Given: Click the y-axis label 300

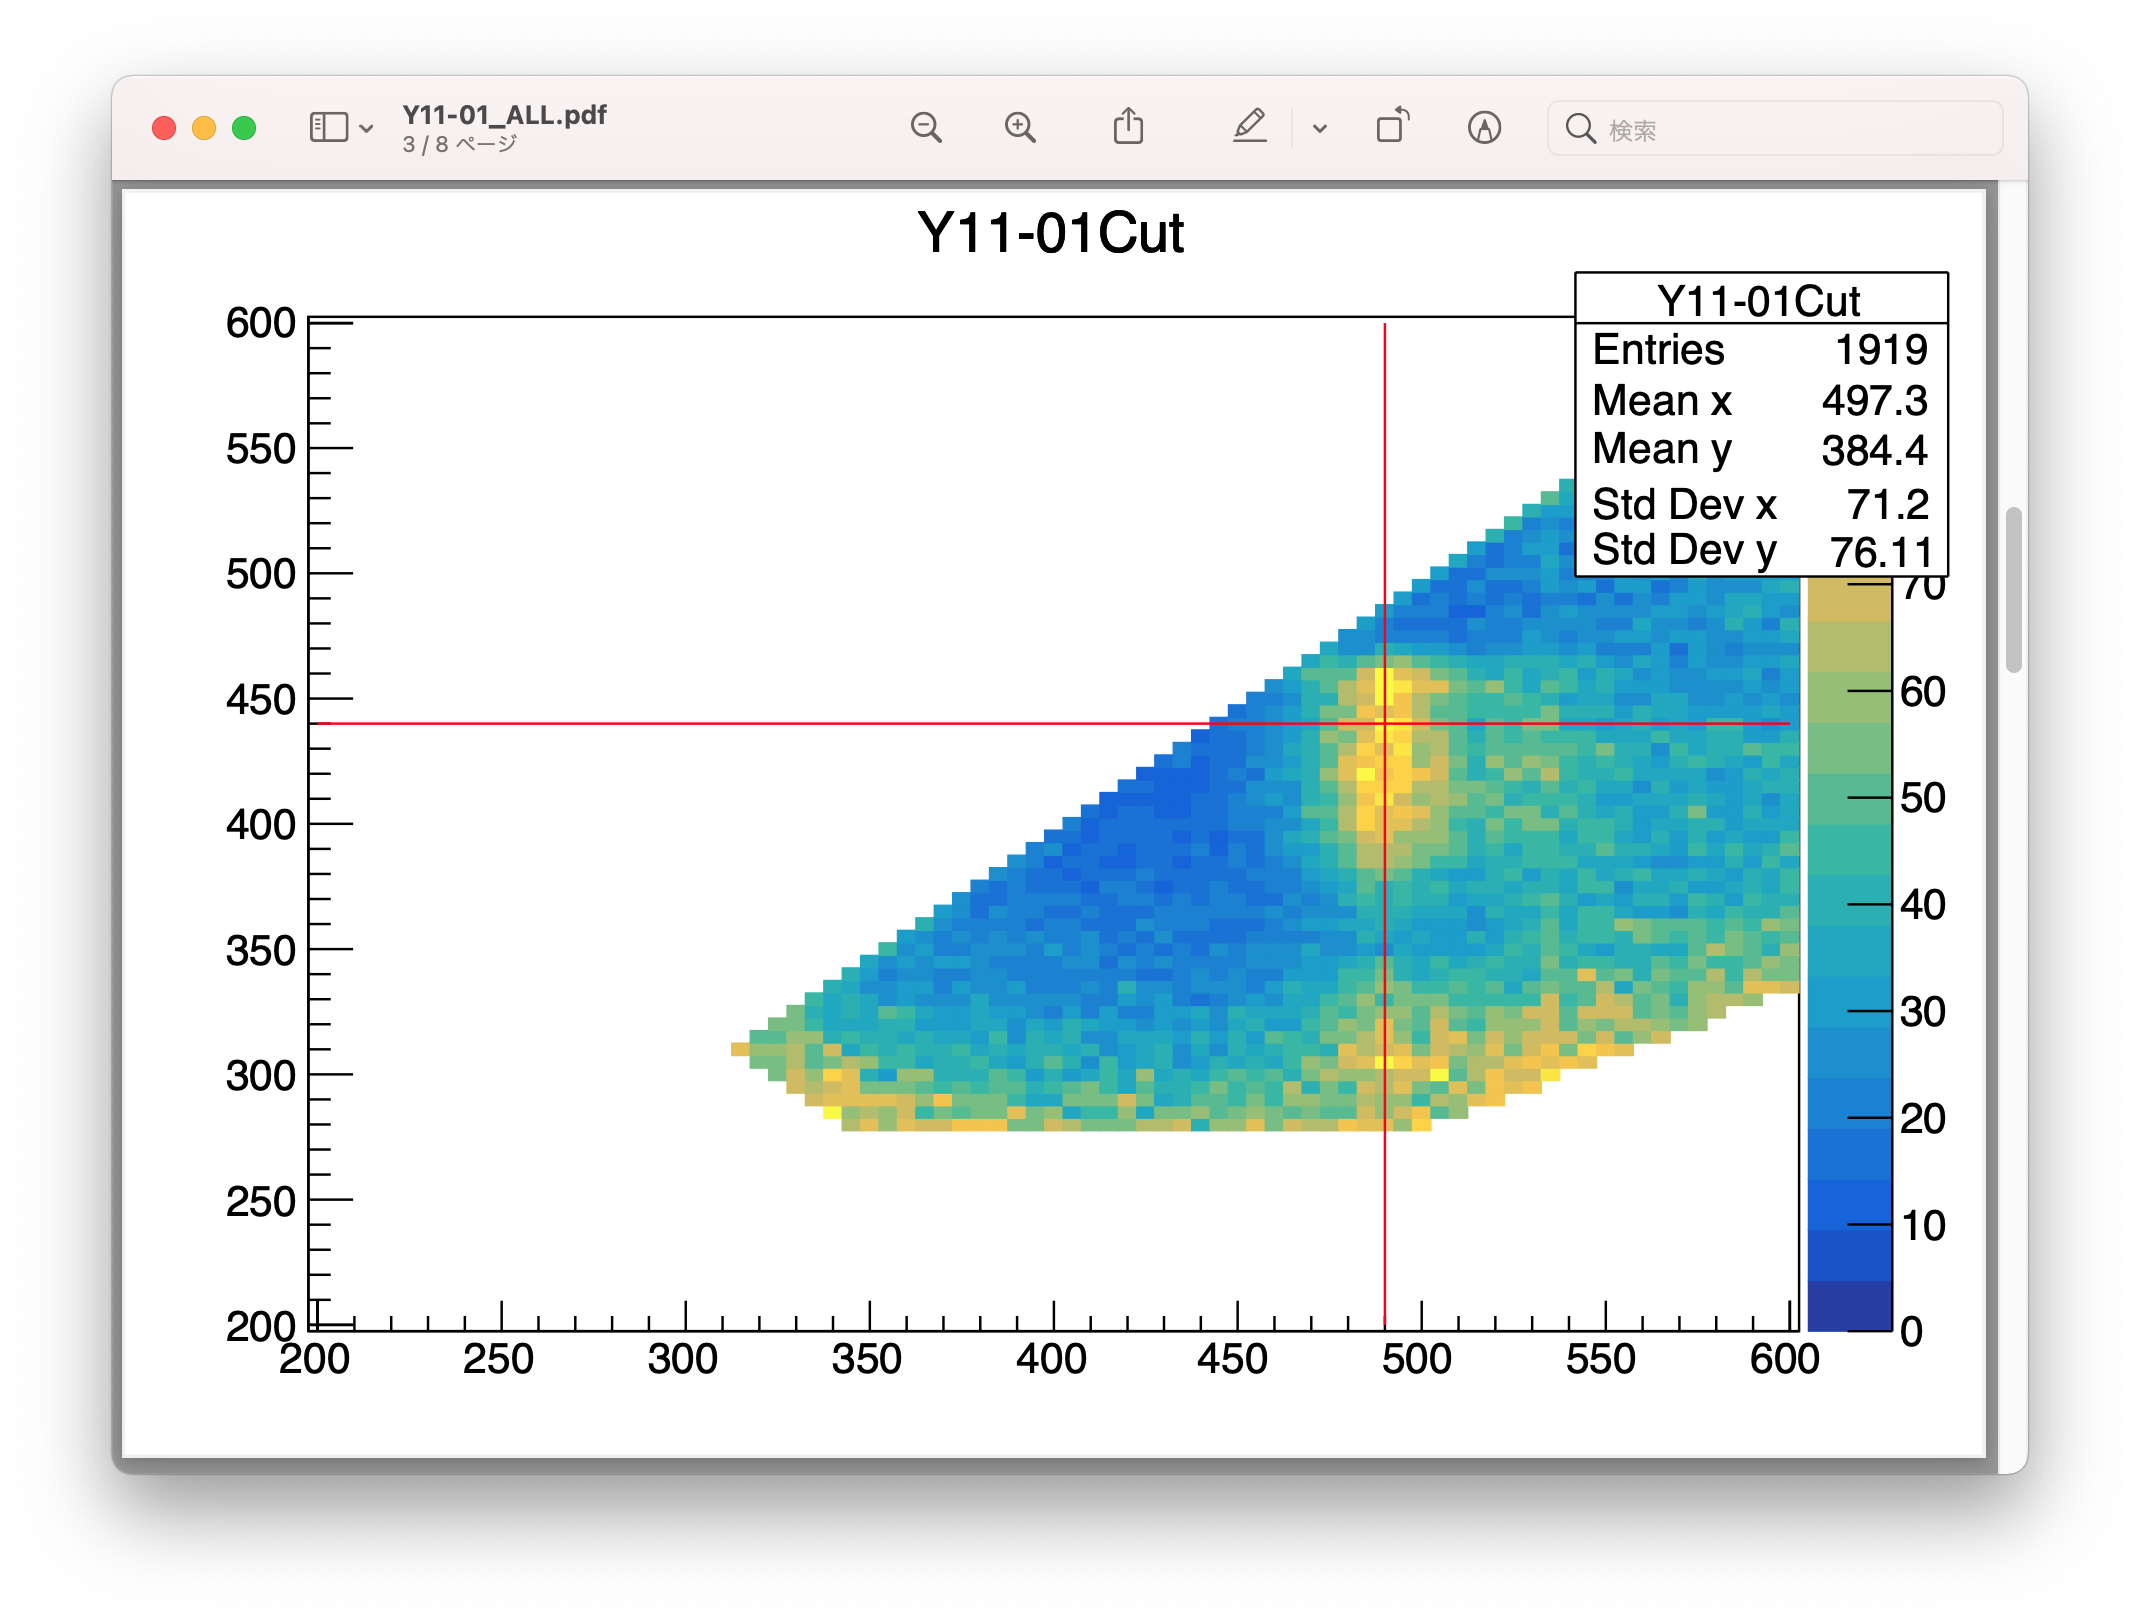Looking at the screenshot, I should [261, 1076].
